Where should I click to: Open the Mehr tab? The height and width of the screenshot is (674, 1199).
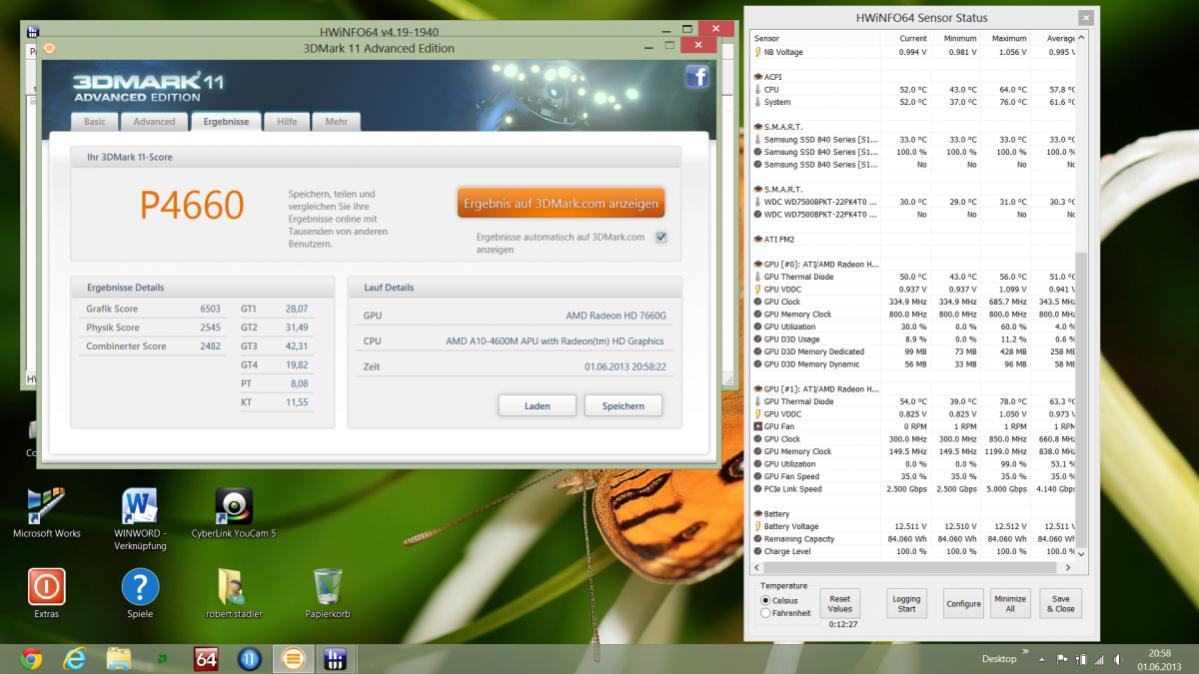click(x=336, y=122)
